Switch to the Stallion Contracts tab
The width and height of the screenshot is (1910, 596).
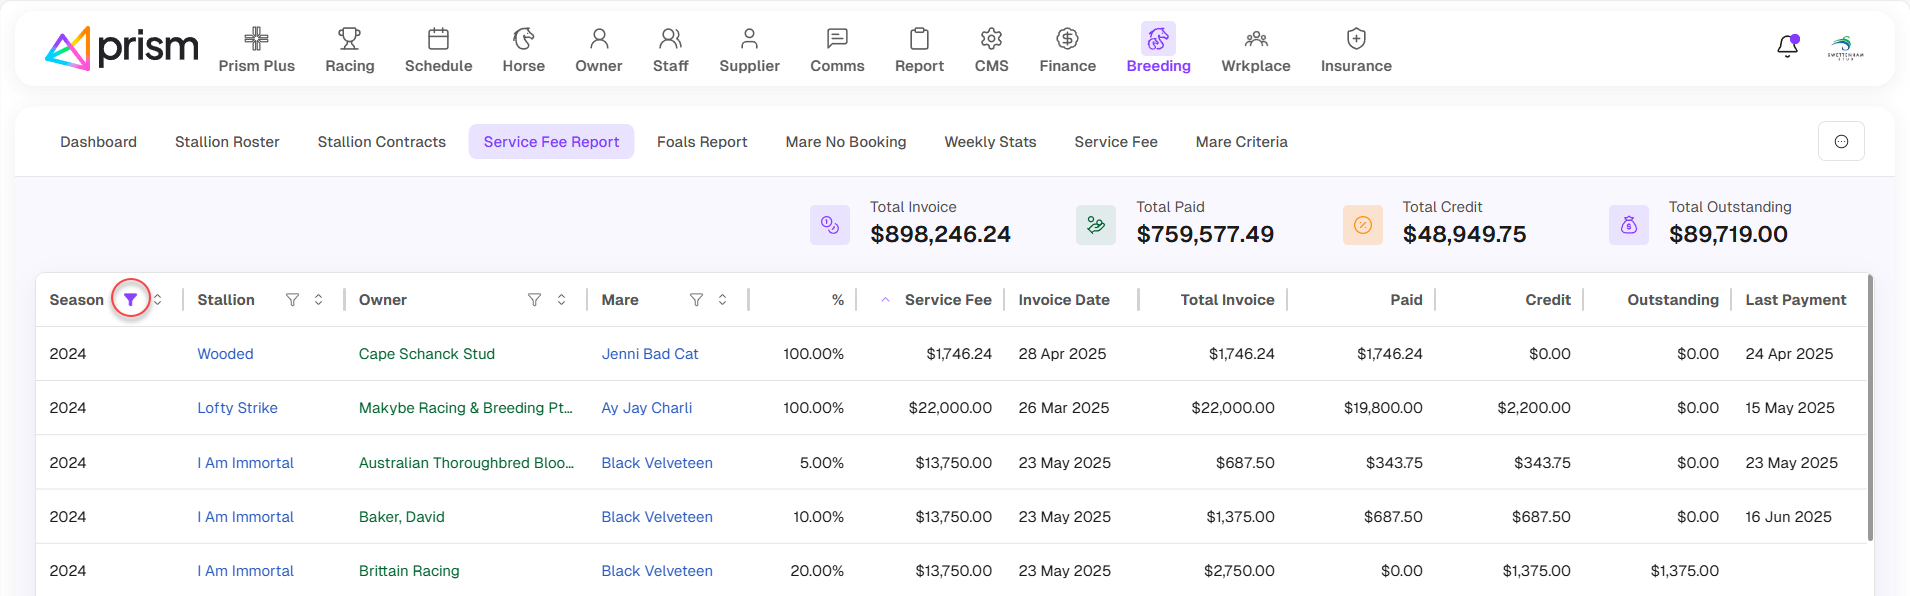pyautogui.click(x=381, y=142)
